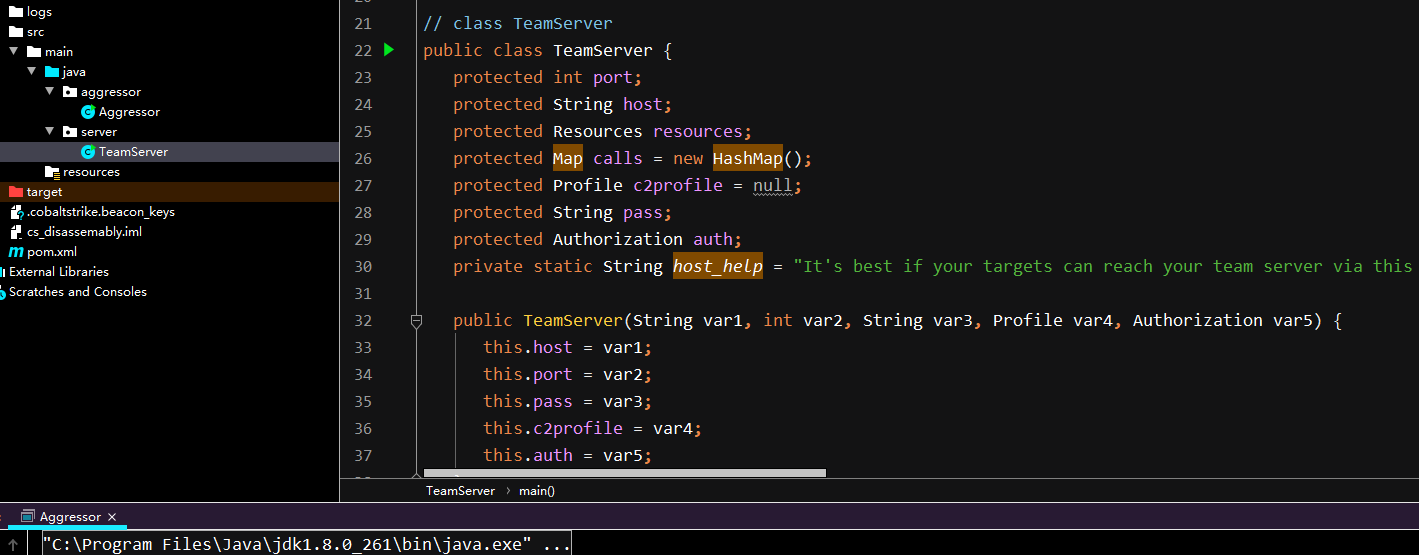The height and width of the screenshot is (555, 1419).
Task: Click TeamServer in the breadcrumb bar
Action: point(460,491)
